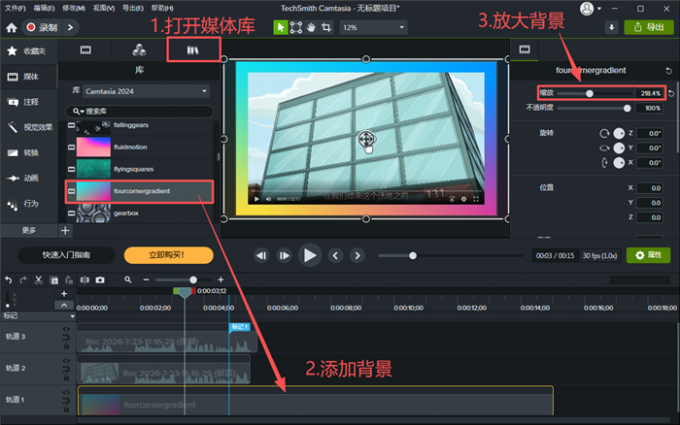This screenshot has height=425, width=680.
Task: Select the node transform tool on canvas toolbar
Action: (x=296, y=27)
